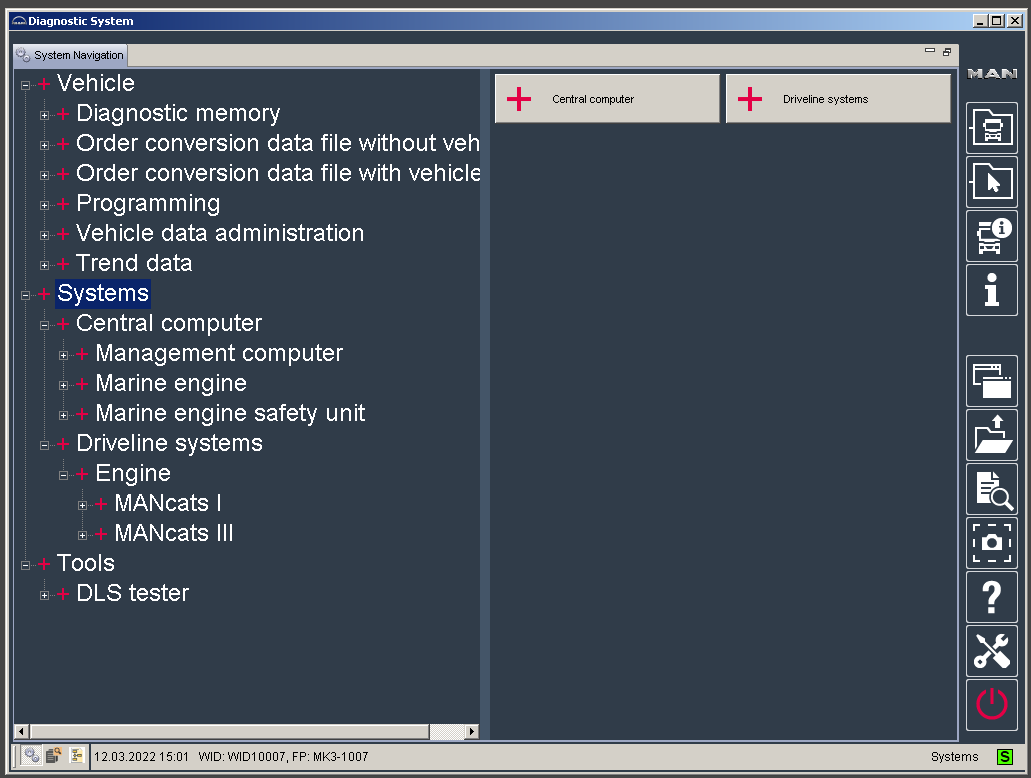Click the "Systems" label in the status bar
1031x778 pixels.
[954, 757]
